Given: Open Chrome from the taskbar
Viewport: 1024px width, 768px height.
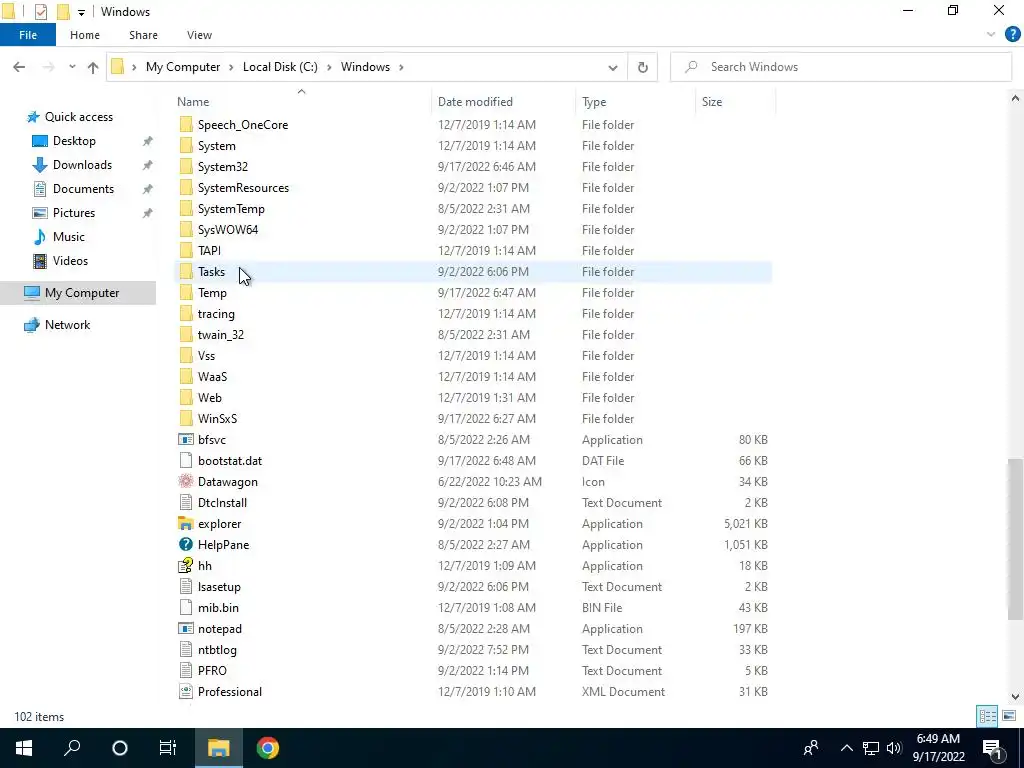Looking at the screenshot, I should 268,748.
